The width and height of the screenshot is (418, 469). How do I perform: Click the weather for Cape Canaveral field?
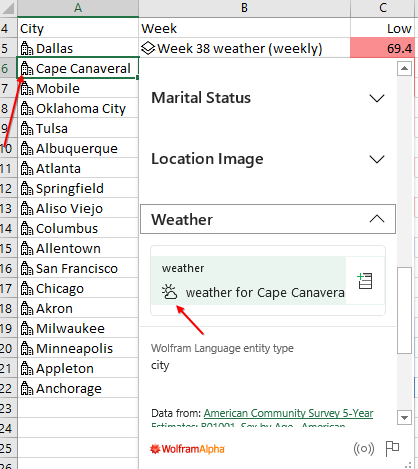click(248, 280)
